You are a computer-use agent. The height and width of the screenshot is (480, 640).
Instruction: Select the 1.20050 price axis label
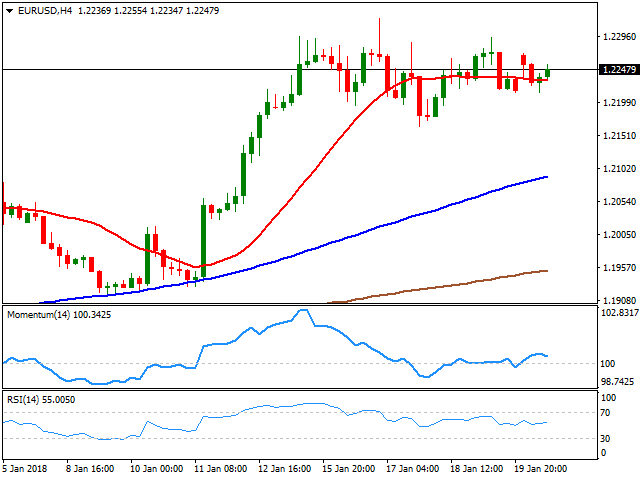pos(619,235)
